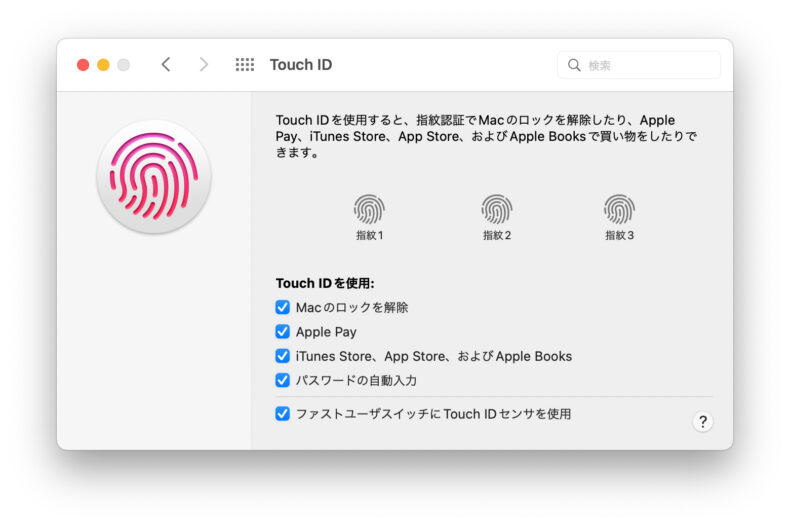Click the 指紋3 text label
The image size is (790, 525).
[x=619, y=236]
